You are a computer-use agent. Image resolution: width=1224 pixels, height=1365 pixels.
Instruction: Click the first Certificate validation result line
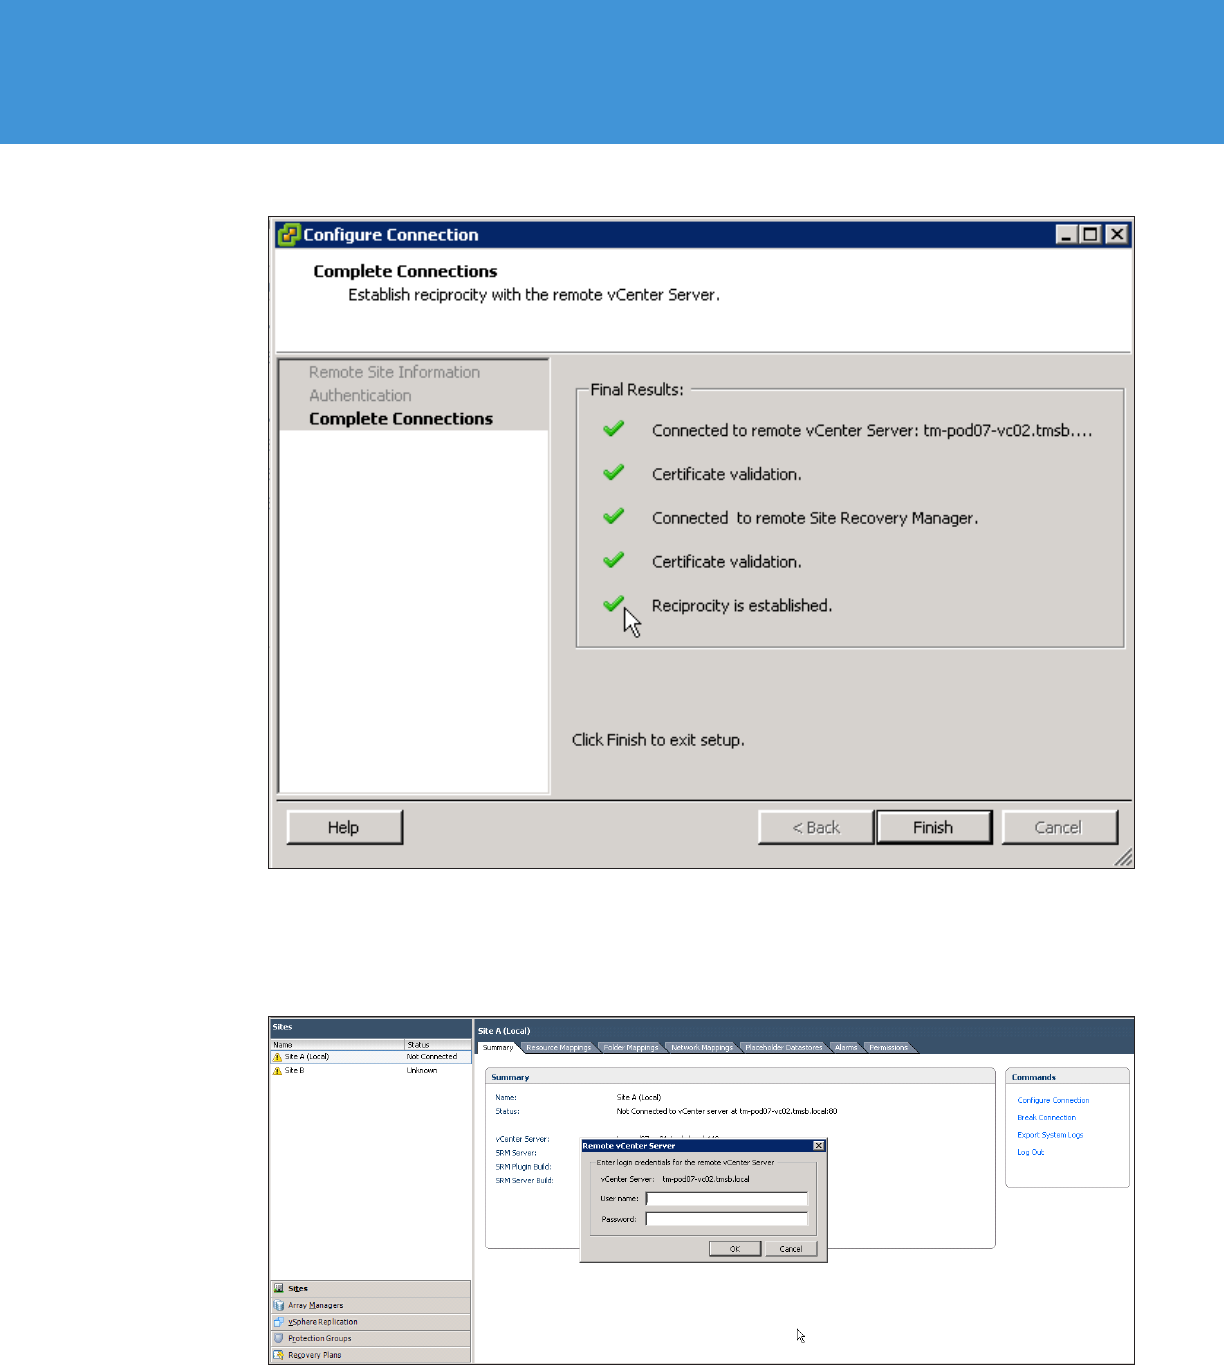tap(727, 474)
